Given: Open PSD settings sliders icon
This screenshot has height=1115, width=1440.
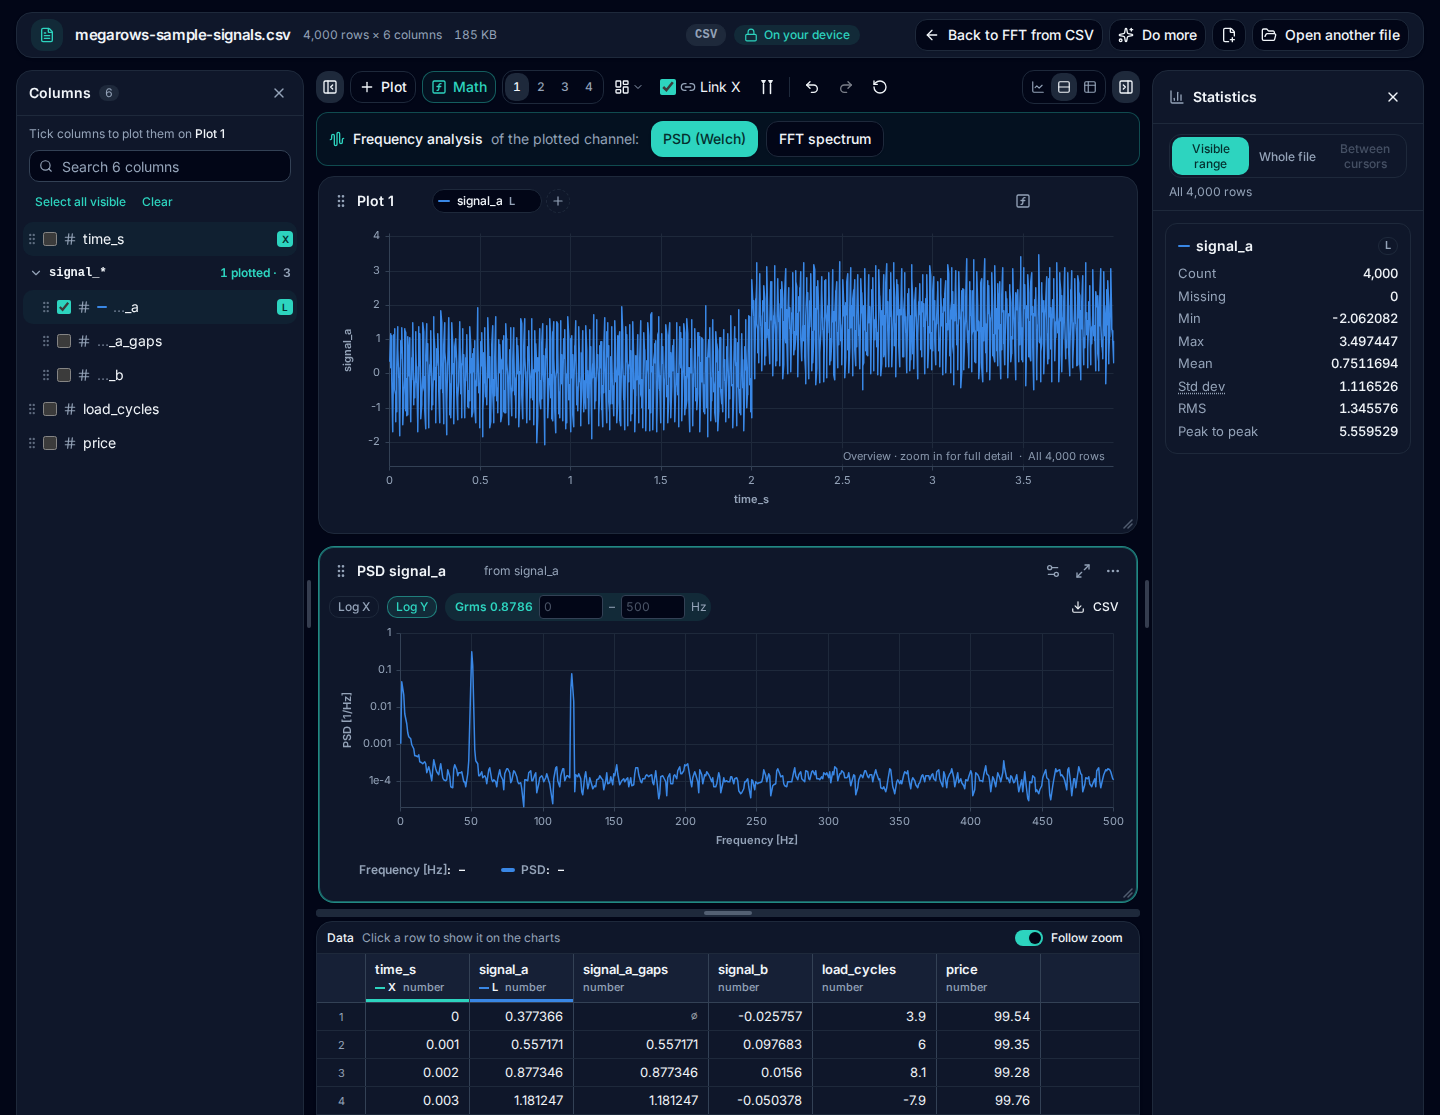Looking at the screenshot, I should [1053, 571].
